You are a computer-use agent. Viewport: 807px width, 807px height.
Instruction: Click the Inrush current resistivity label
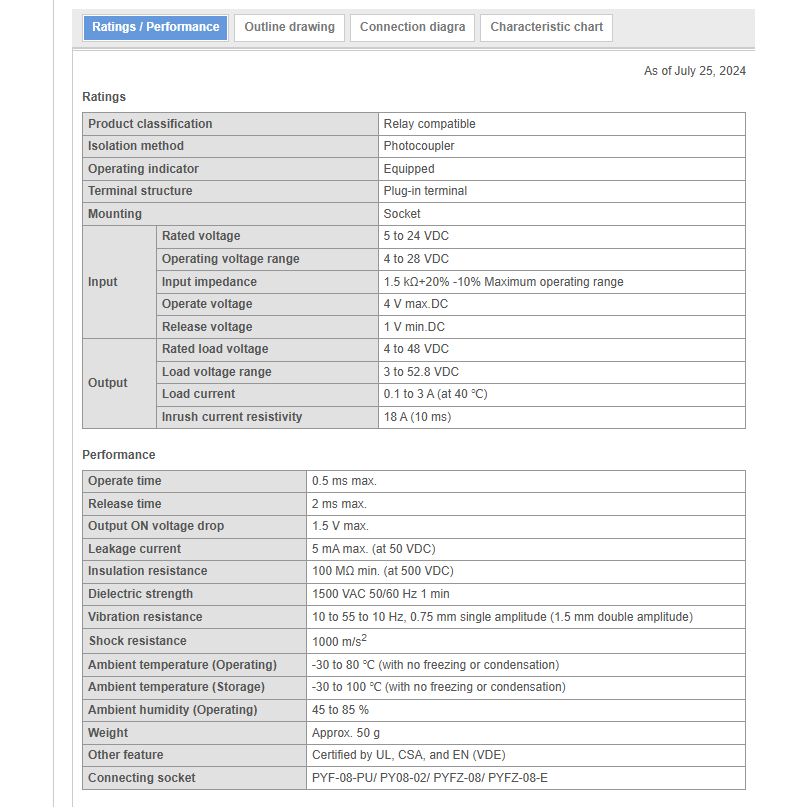tap(232, 417)
